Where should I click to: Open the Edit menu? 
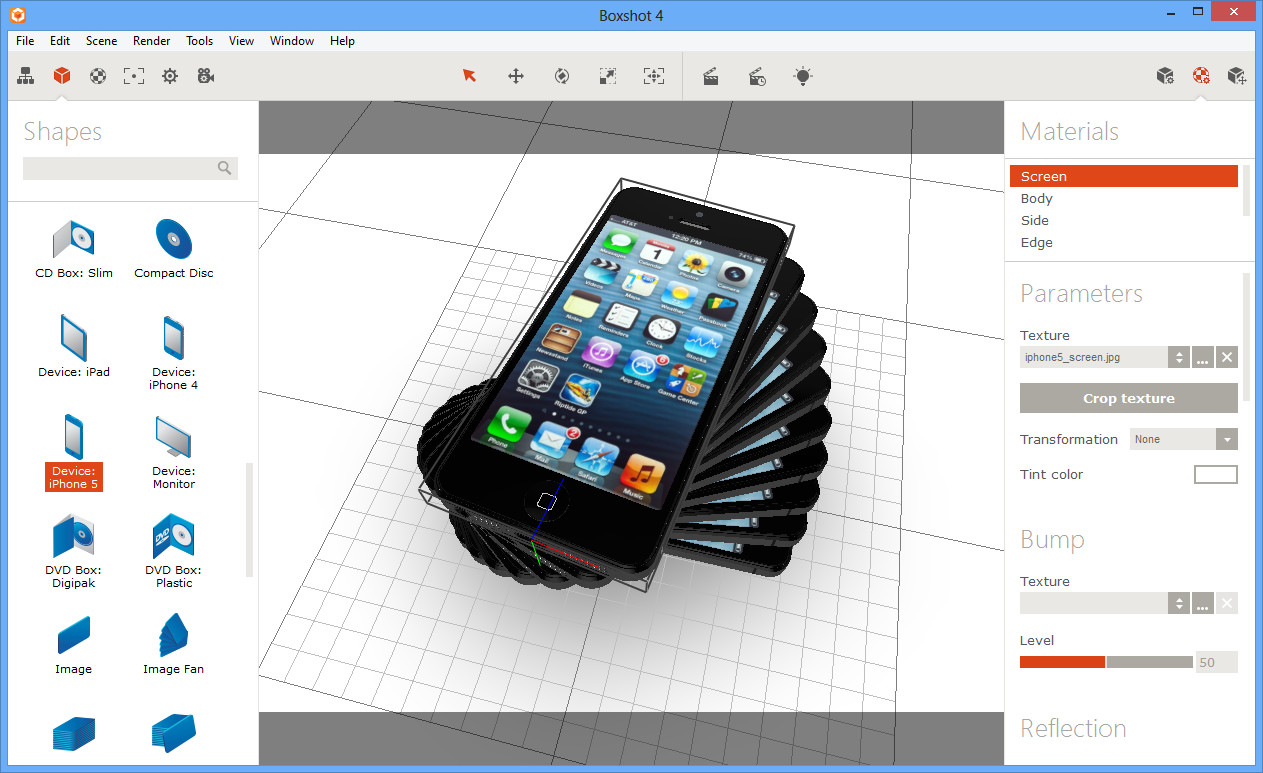pyautogui.click(x=60, y=41)
